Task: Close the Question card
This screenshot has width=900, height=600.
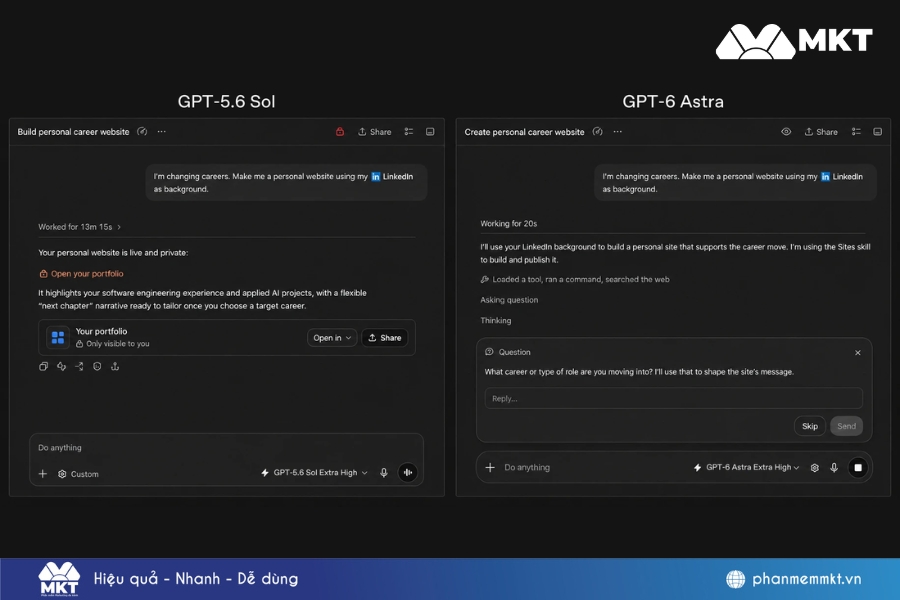Action: 858,353
